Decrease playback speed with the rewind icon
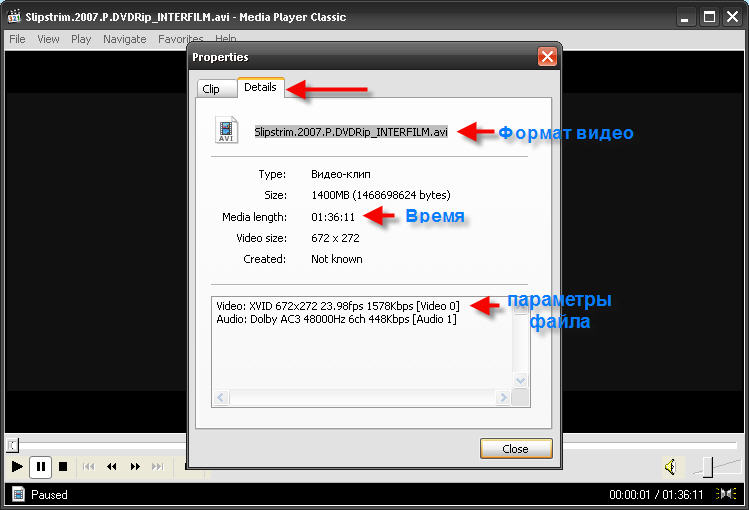 (112, 467)
